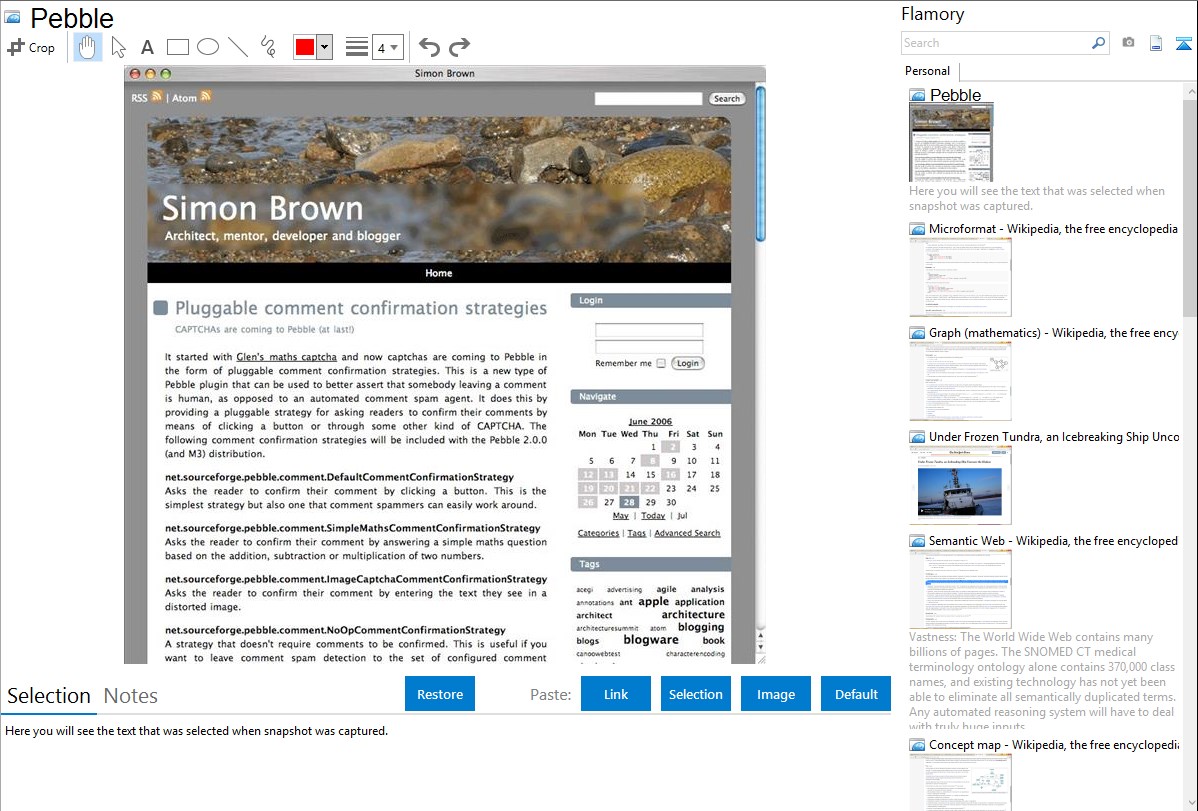Open the color picker dropdown arrow
The image size is (1198, 811).
click(x=325, y=47)
